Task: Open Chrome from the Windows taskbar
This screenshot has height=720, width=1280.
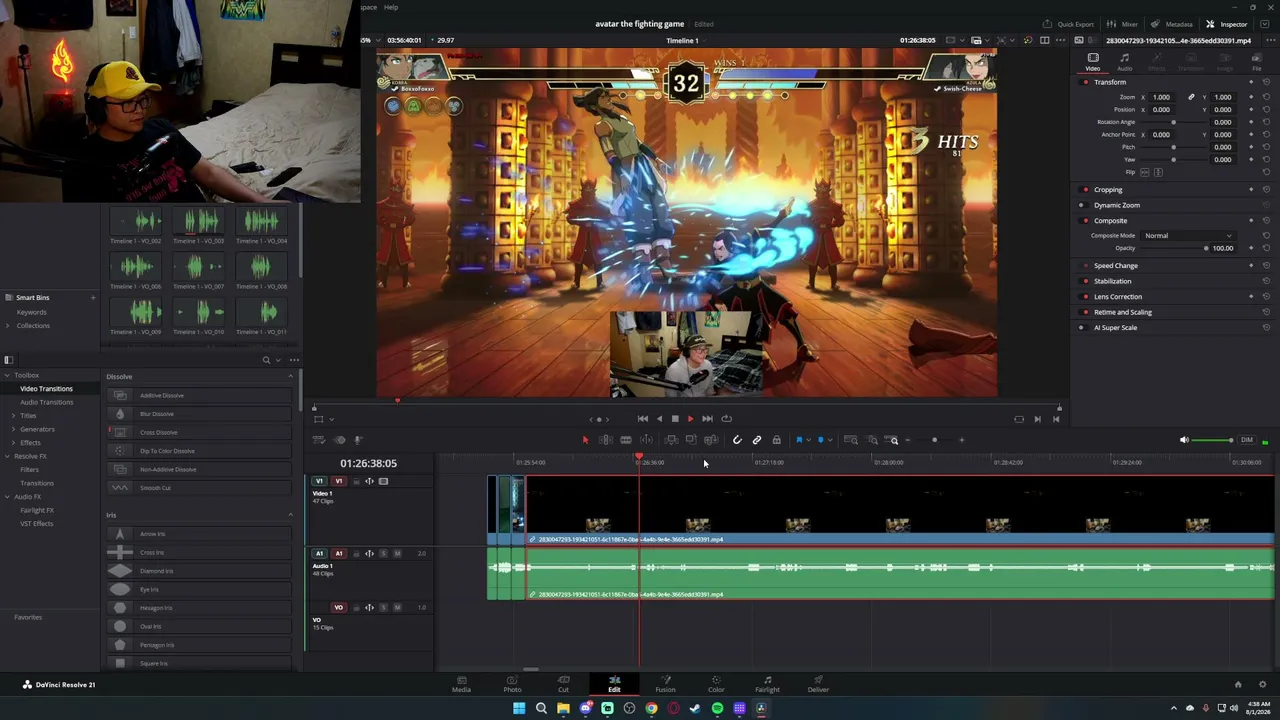Action: coord(651,708)
